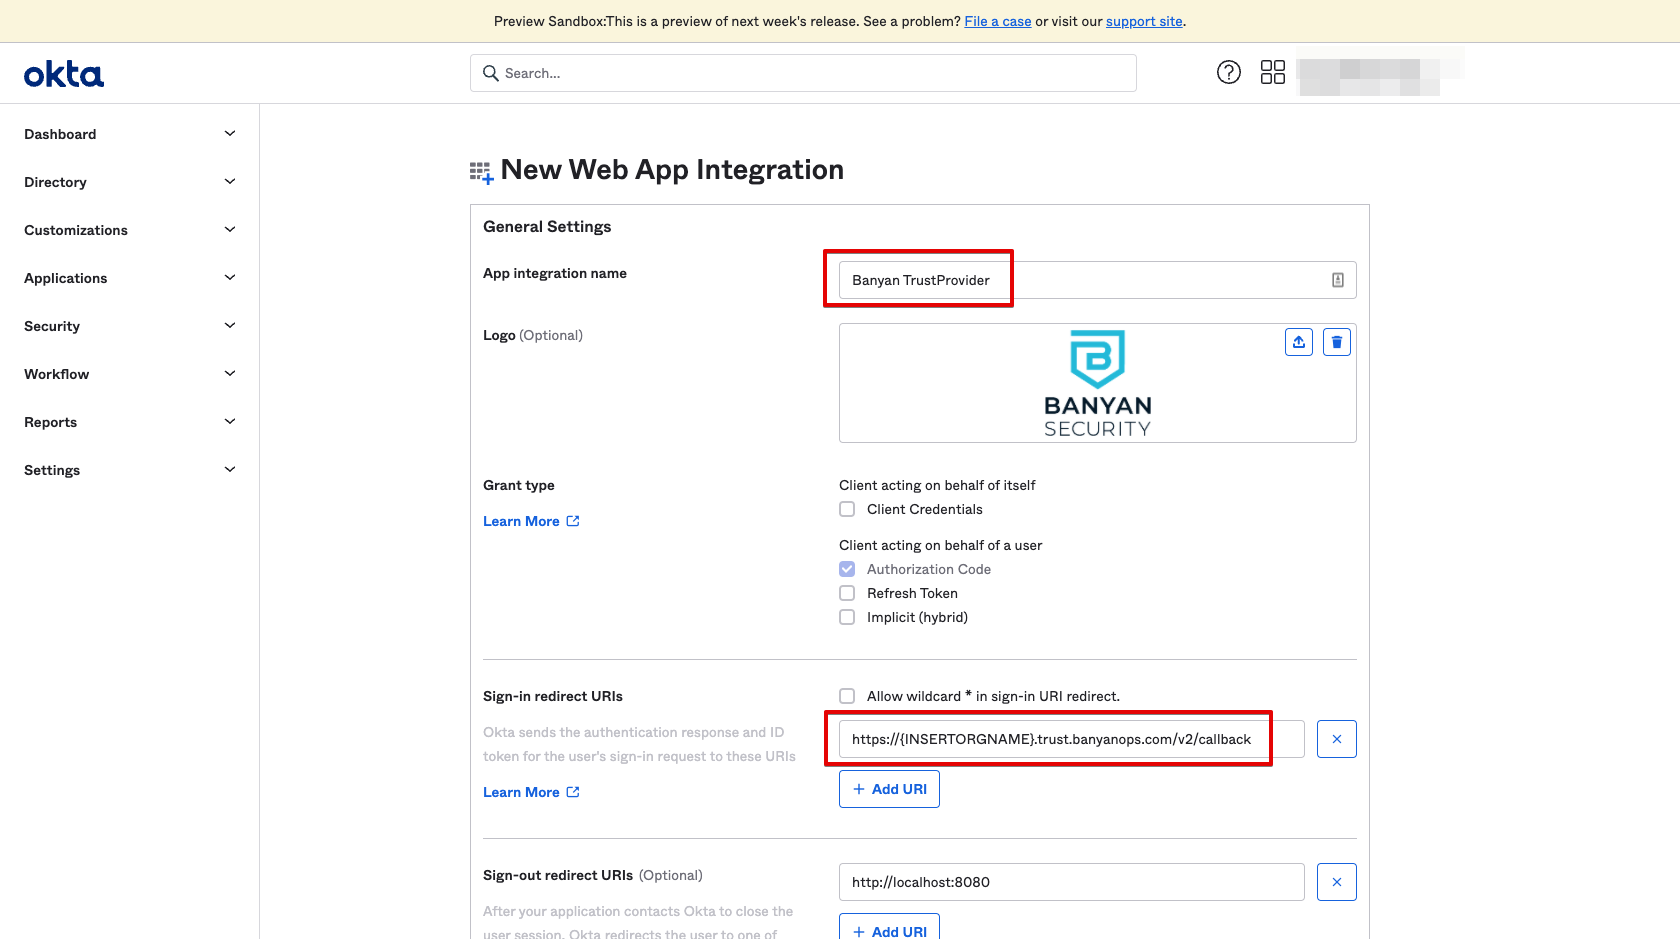Expand the Security sidebar section
This screenshot has width=1680, height=939.
click(x=130, y=326)
